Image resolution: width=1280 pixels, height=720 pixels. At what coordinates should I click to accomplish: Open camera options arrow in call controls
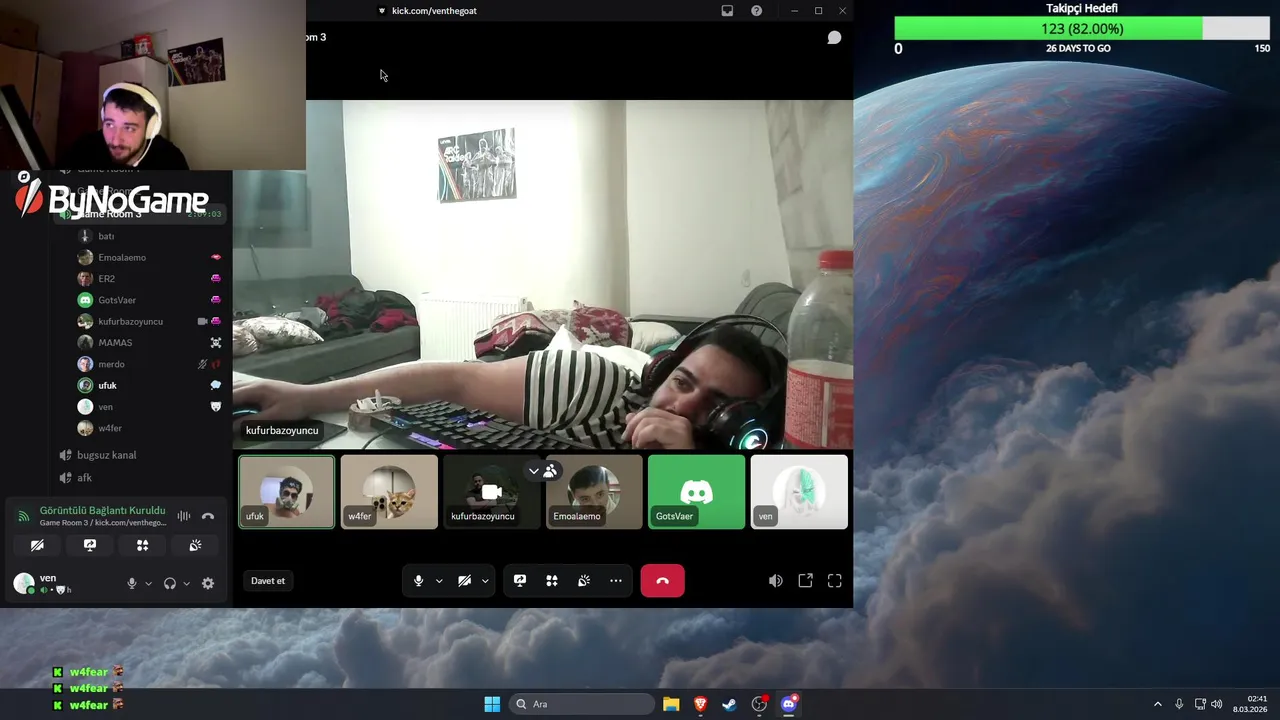[485, 581]
